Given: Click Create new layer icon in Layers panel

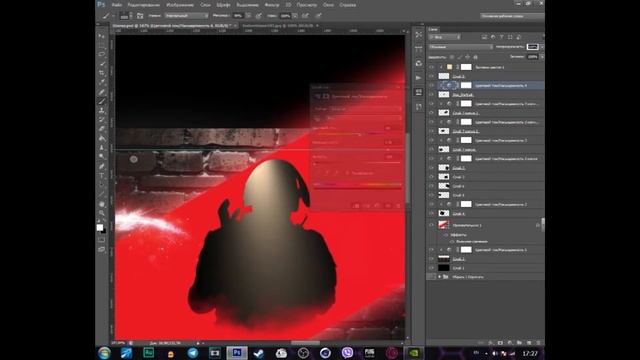Looking at the screenshot, I should click(529, 343).
